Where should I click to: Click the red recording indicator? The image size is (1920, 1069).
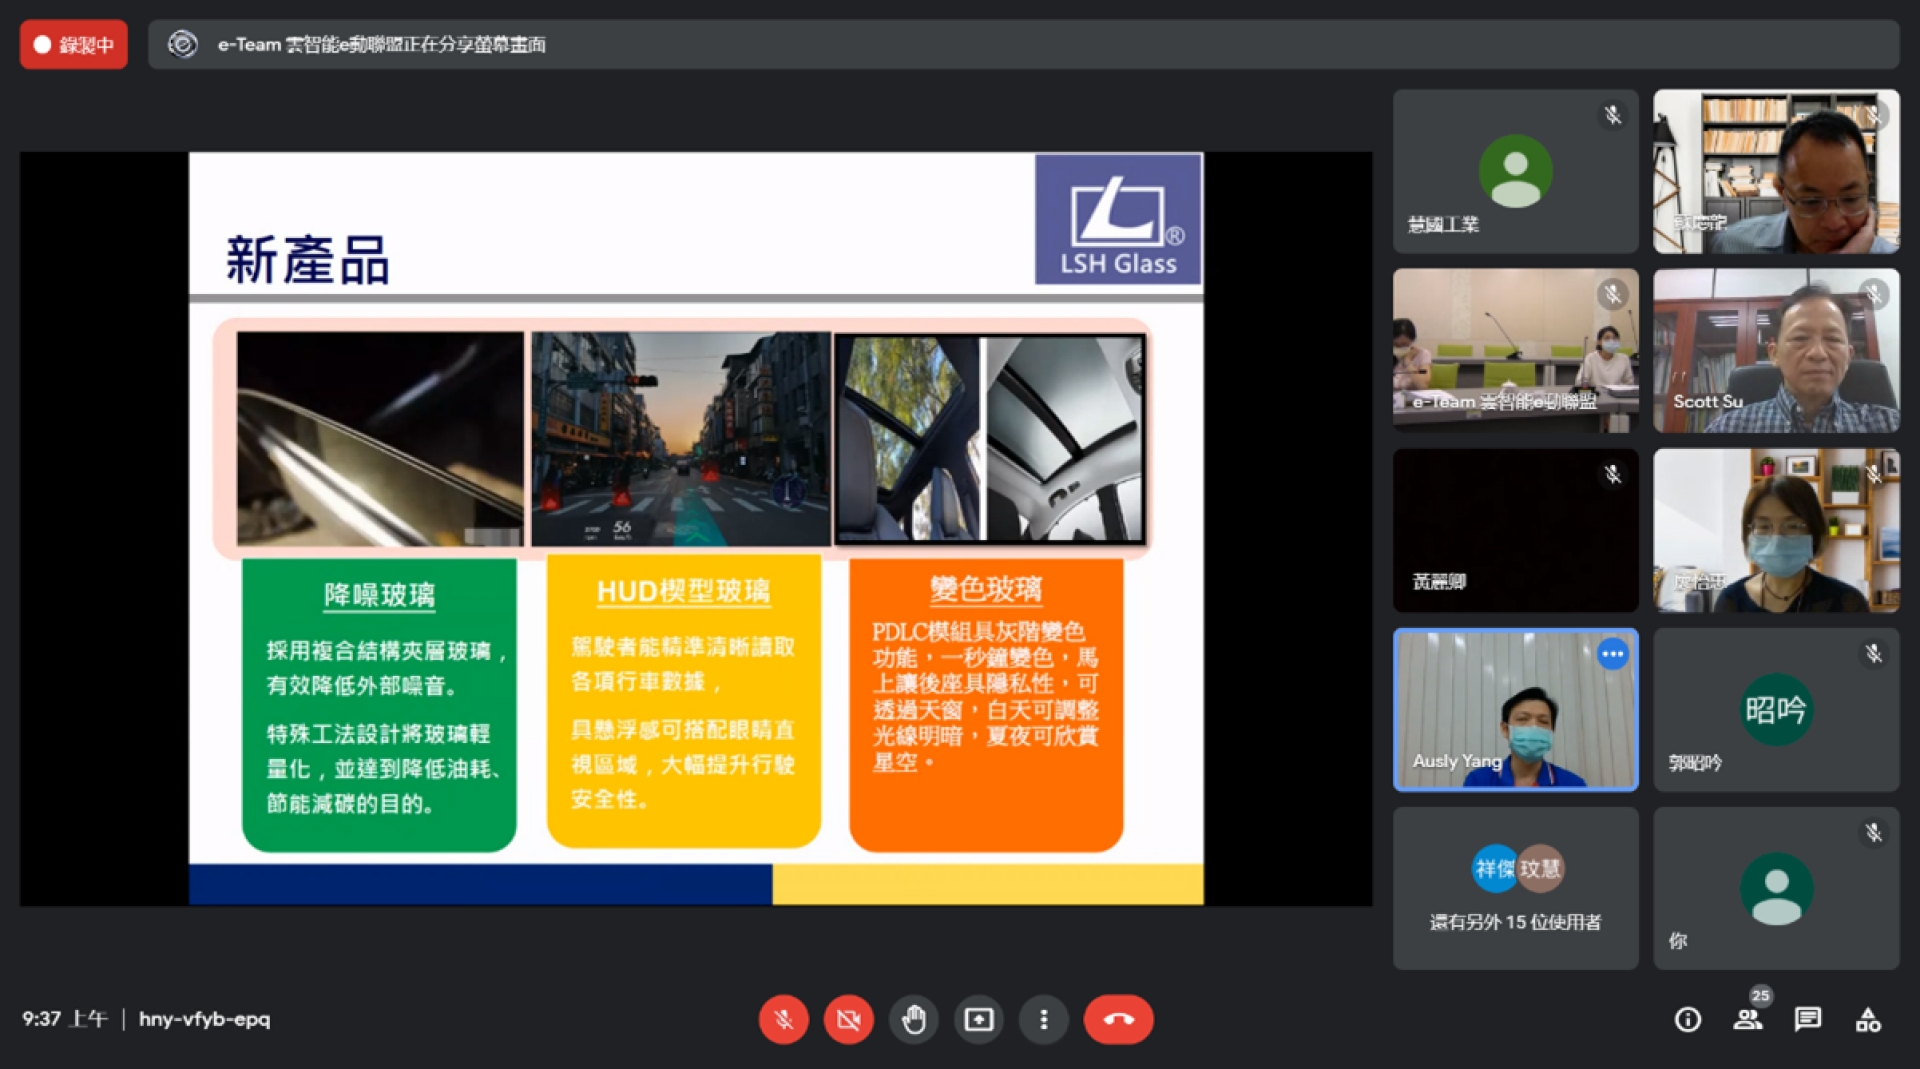click(x=74, y=45)
